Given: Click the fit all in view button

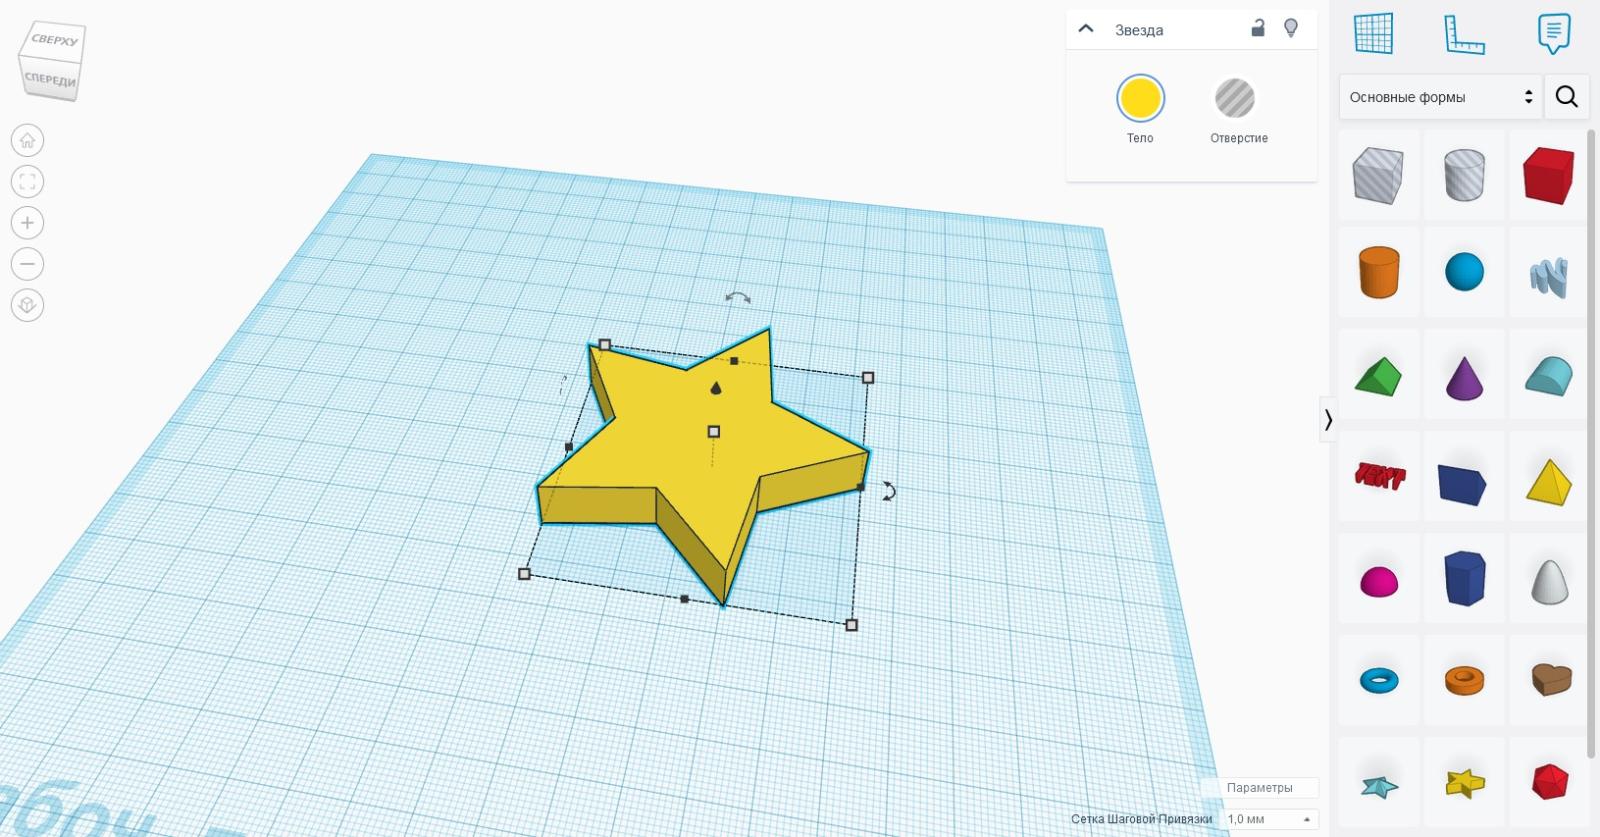Looking at the screenshot, I should (x=27, y=181).
